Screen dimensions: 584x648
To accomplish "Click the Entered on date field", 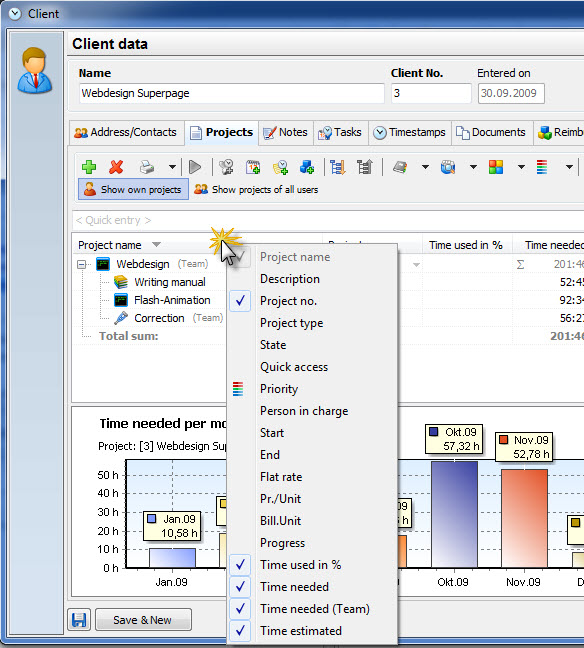I will point(511,93).
